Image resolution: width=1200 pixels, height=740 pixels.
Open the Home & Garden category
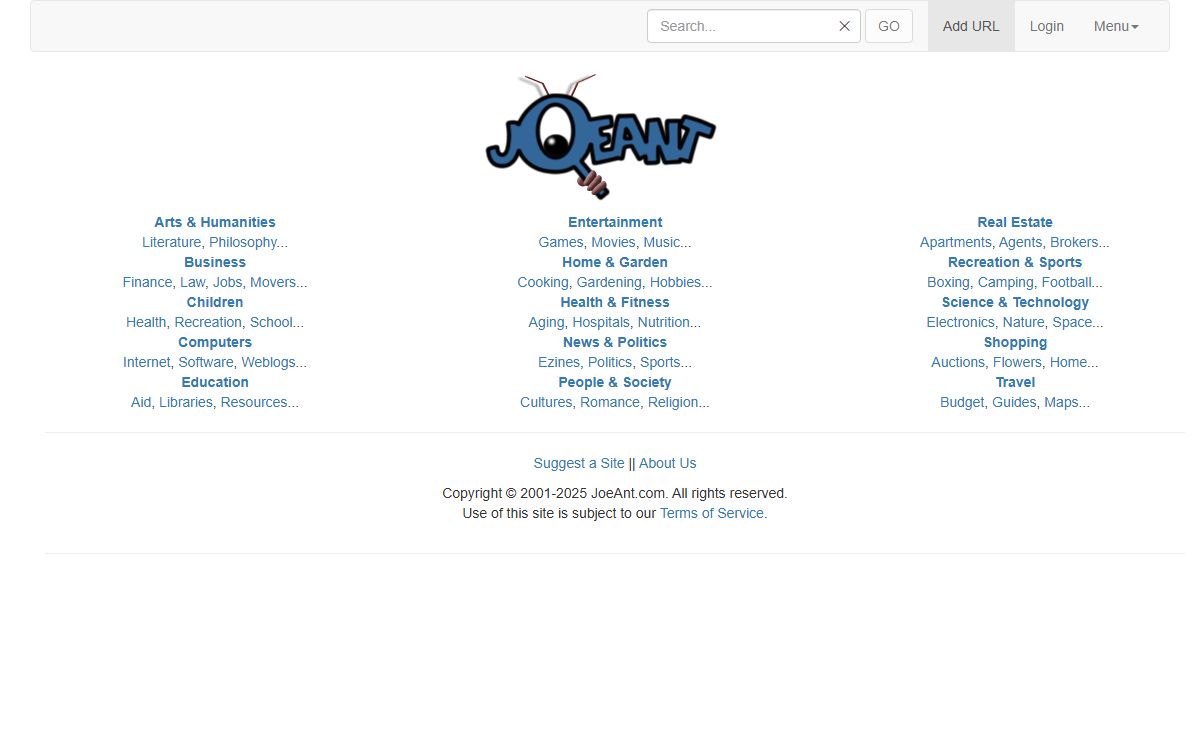615,262
